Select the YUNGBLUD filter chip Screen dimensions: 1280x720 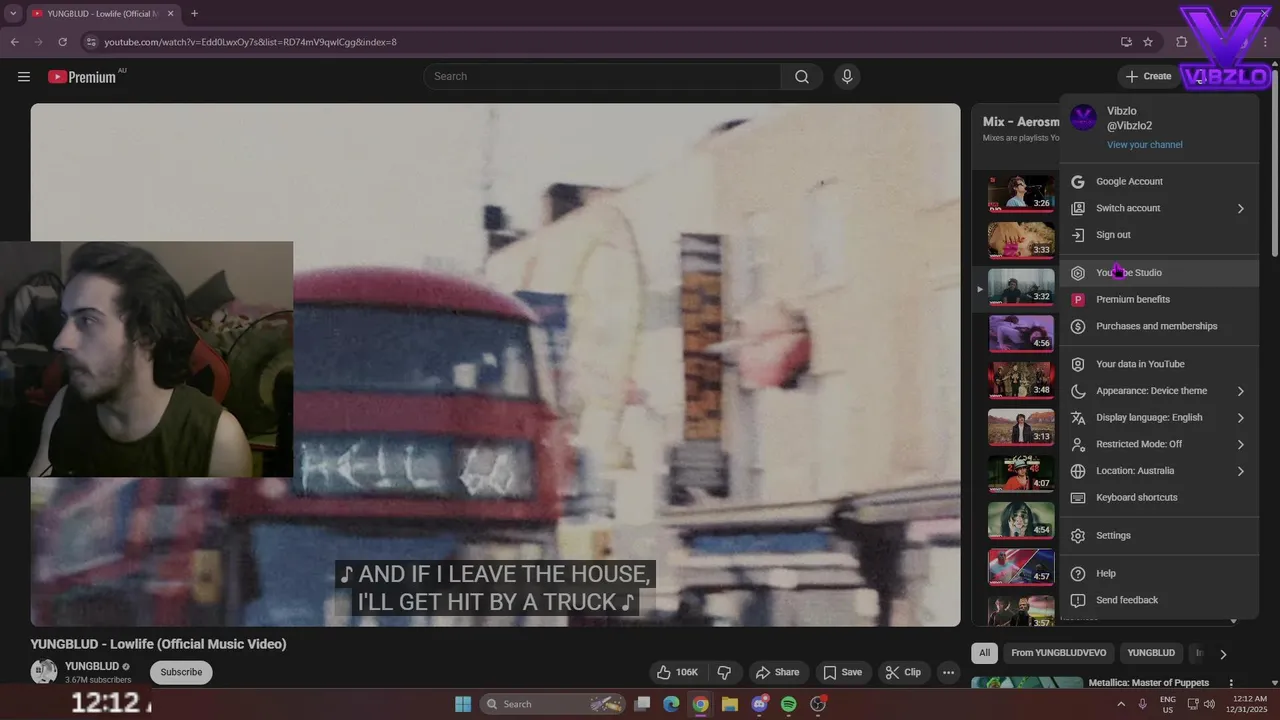point(1151,653)
